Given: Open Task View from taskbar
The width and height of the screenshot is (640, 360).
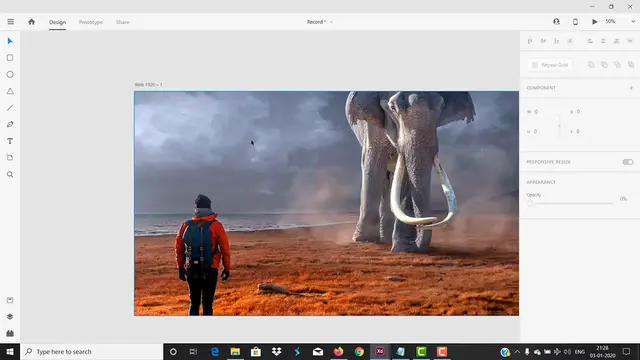Looking at the screenshot, I should [x=193, y=351].
